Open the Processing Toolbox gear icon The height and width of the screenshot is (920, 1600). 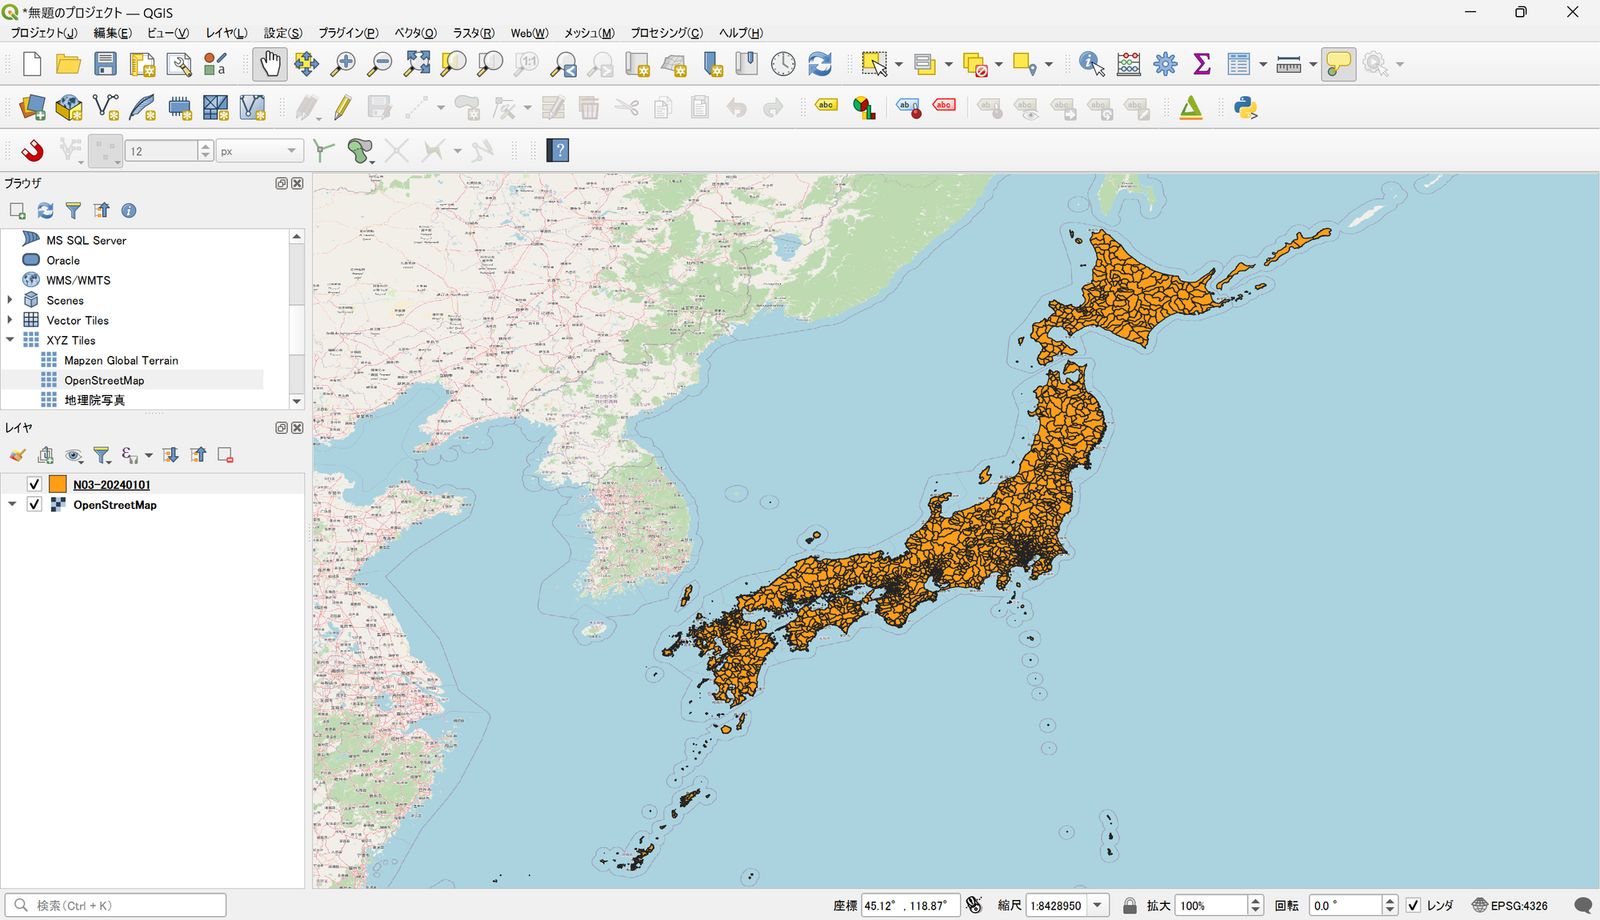tap(1165, 64)
